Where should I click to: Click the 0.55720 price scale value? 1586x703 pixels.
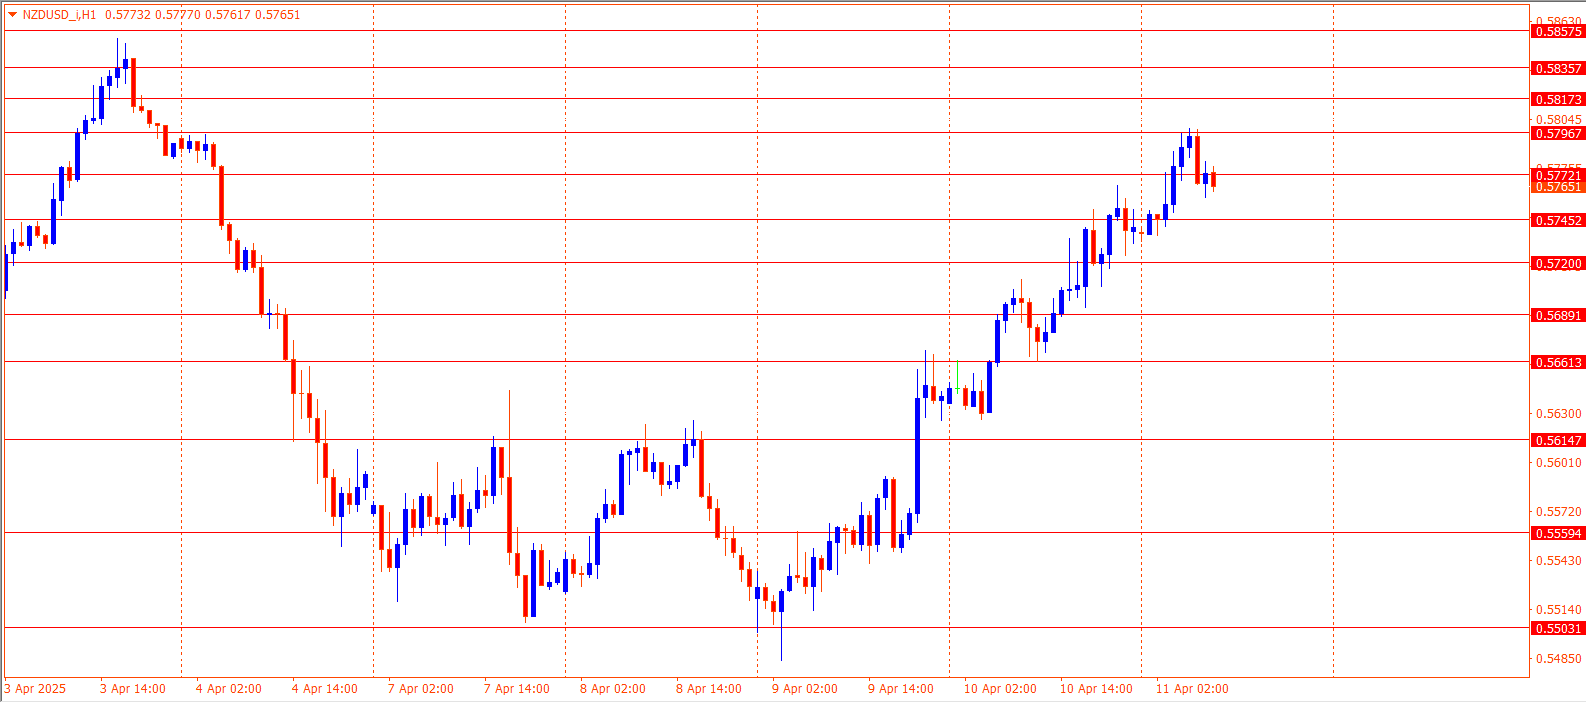[1558, 511]
